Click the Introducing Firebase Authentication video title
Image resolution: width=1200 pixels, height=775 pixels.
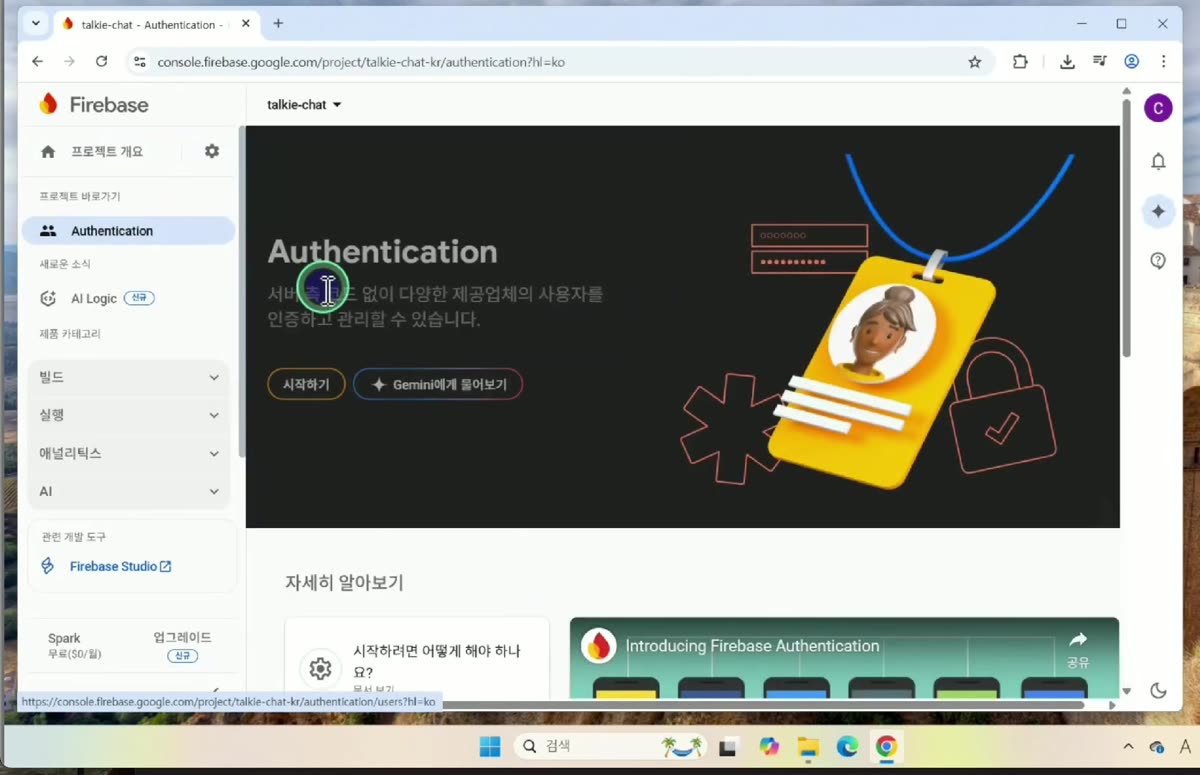coord(752,646)
